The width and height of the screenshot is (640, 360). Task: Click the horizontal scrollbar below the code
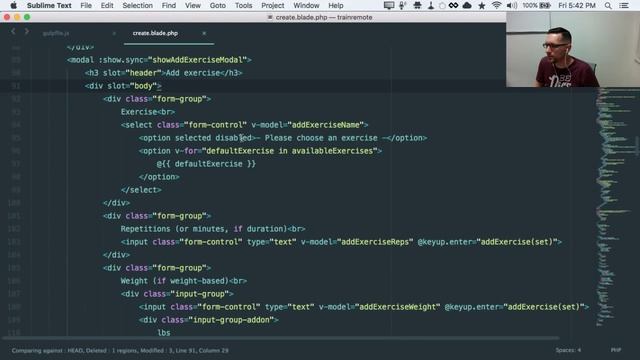pos(280,338)
